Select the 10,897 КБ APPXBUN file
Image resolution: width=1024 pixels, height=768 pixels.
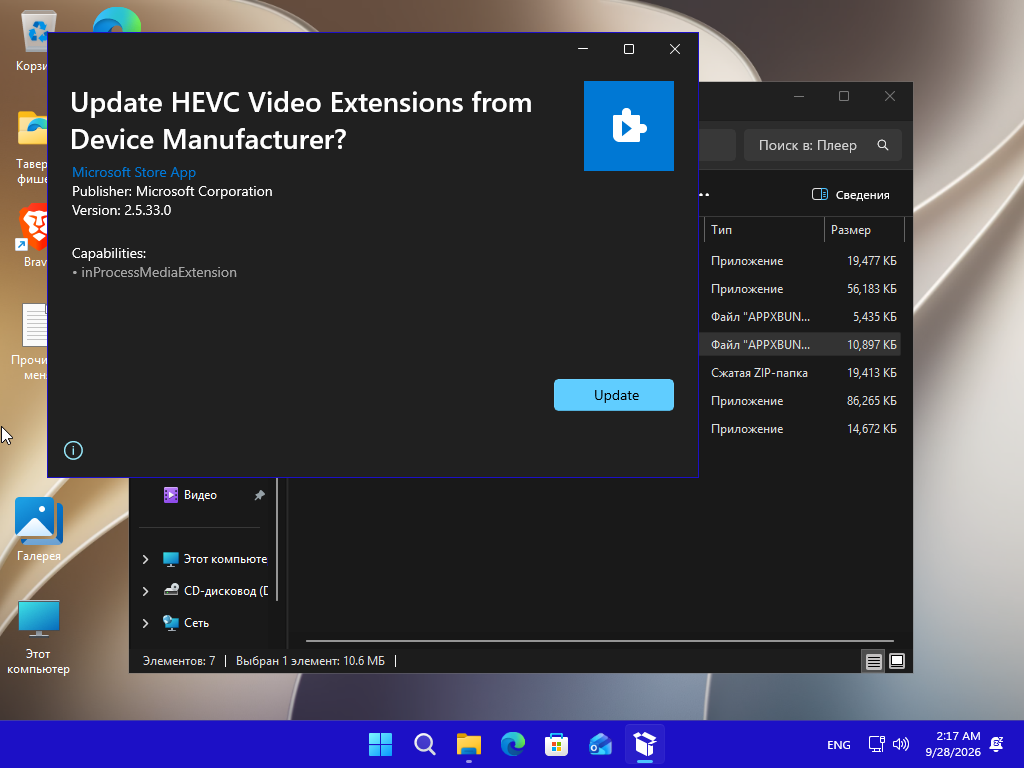[x=800, y=345]
